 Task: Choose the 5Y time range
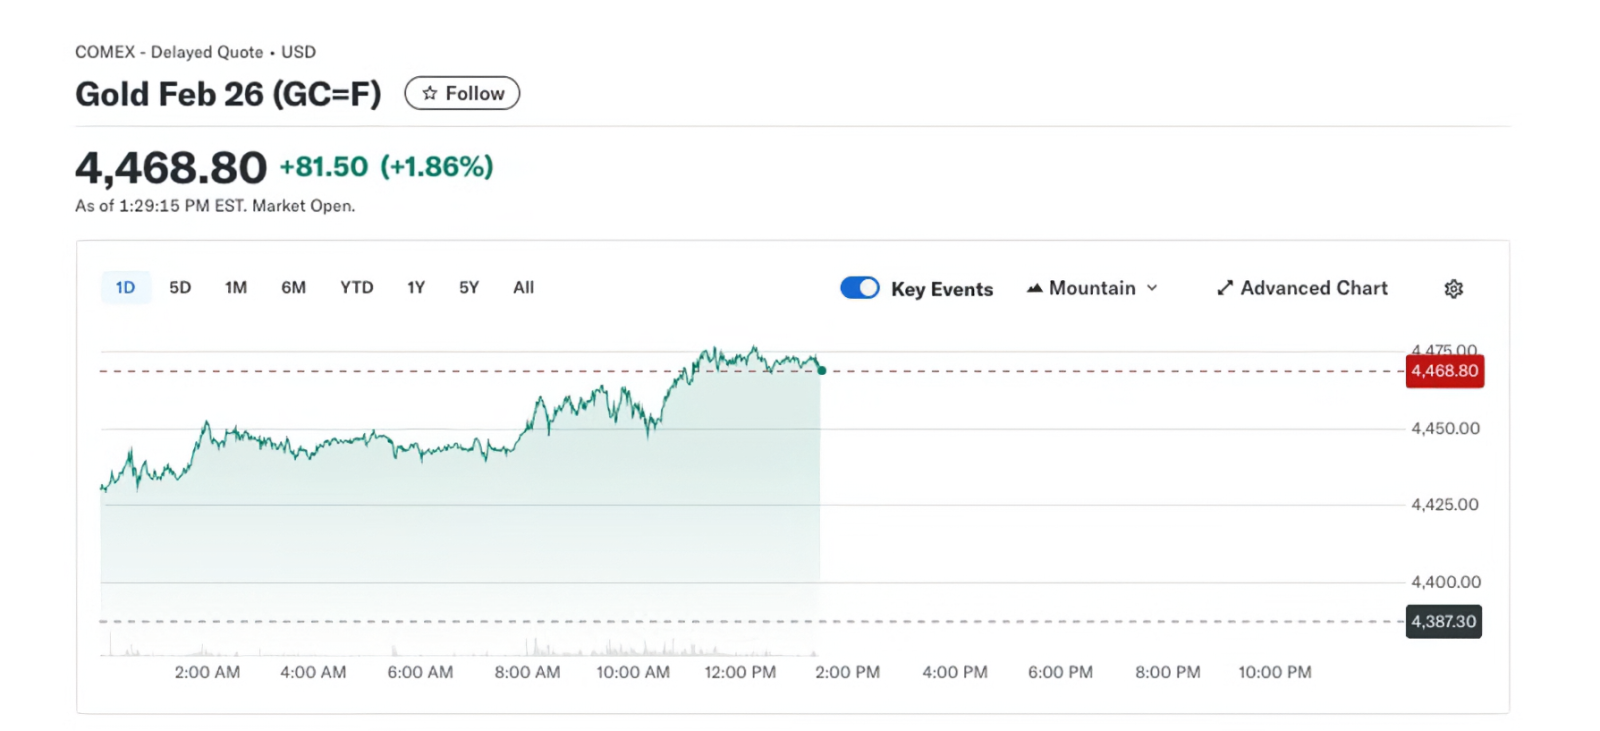[x=469, y=288]
